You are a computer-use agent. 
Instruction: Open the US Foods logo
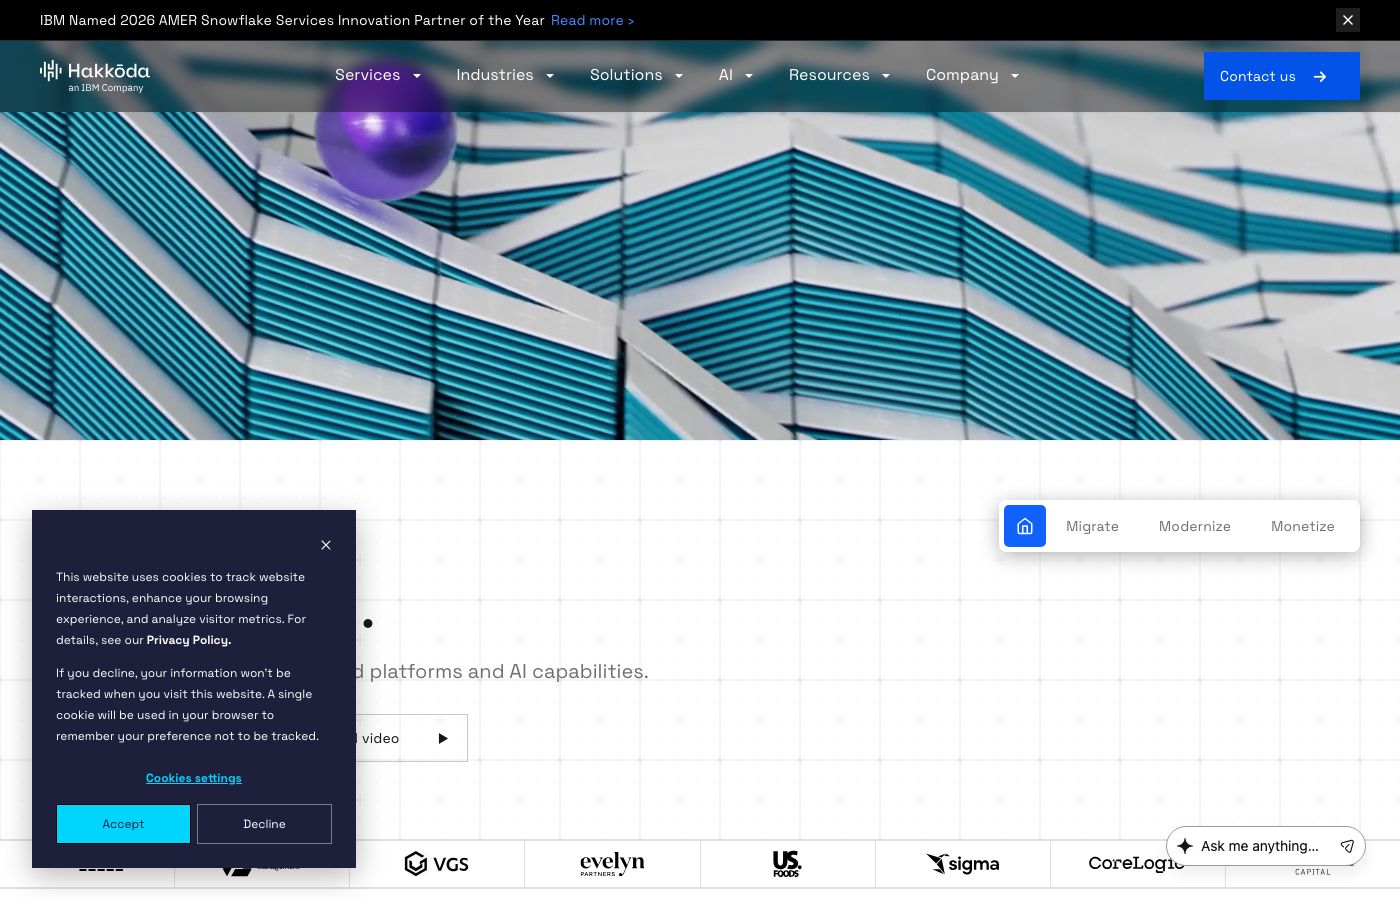point(787,864)
